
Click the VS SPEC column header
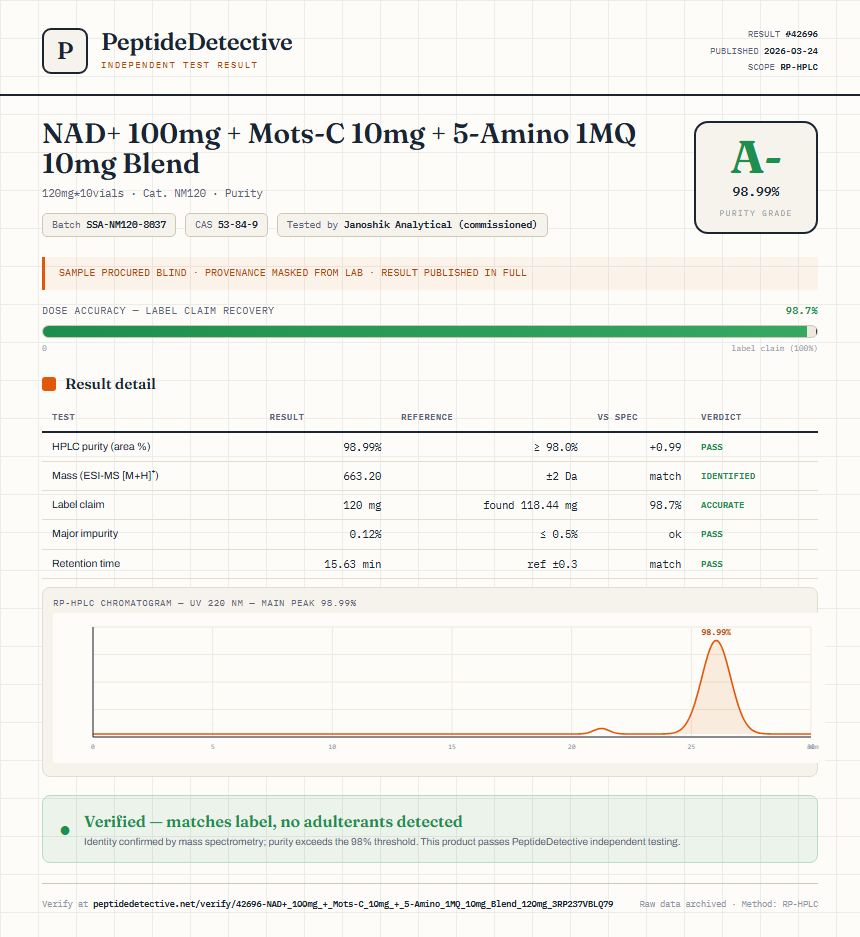617,417
